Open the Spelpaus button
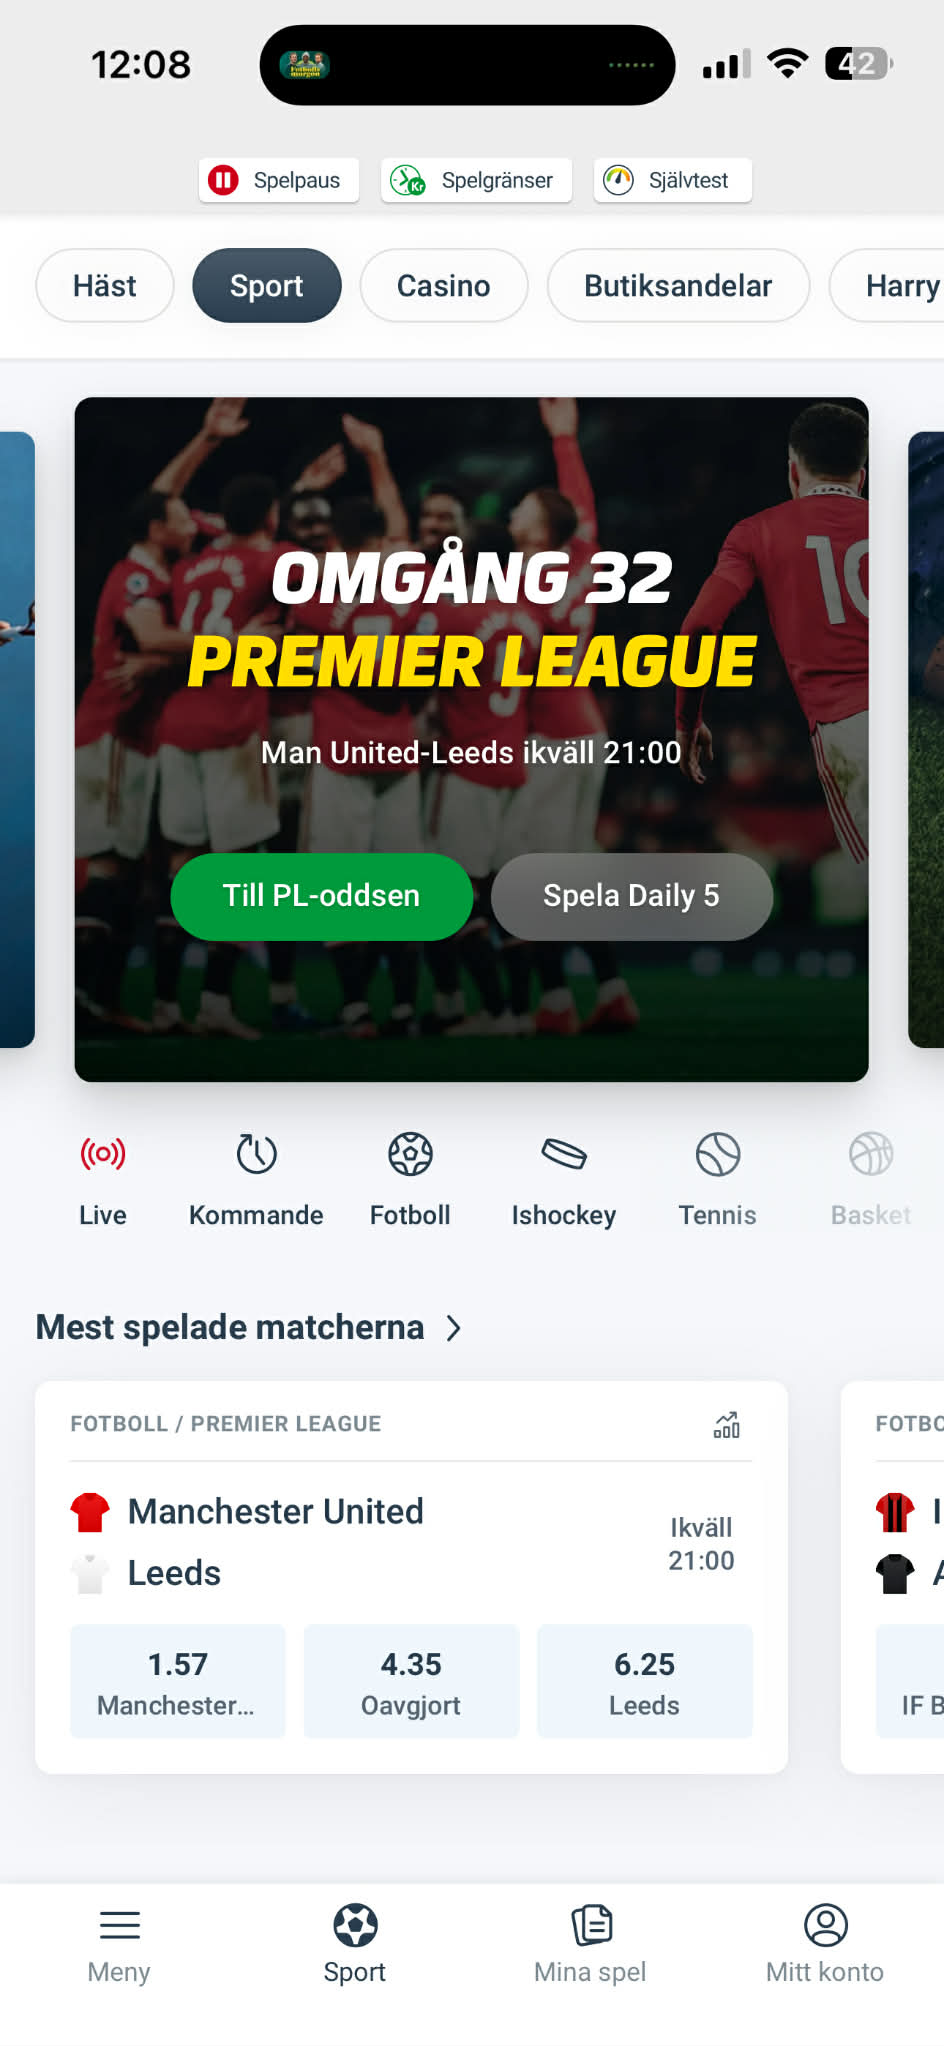 [279, 180]
